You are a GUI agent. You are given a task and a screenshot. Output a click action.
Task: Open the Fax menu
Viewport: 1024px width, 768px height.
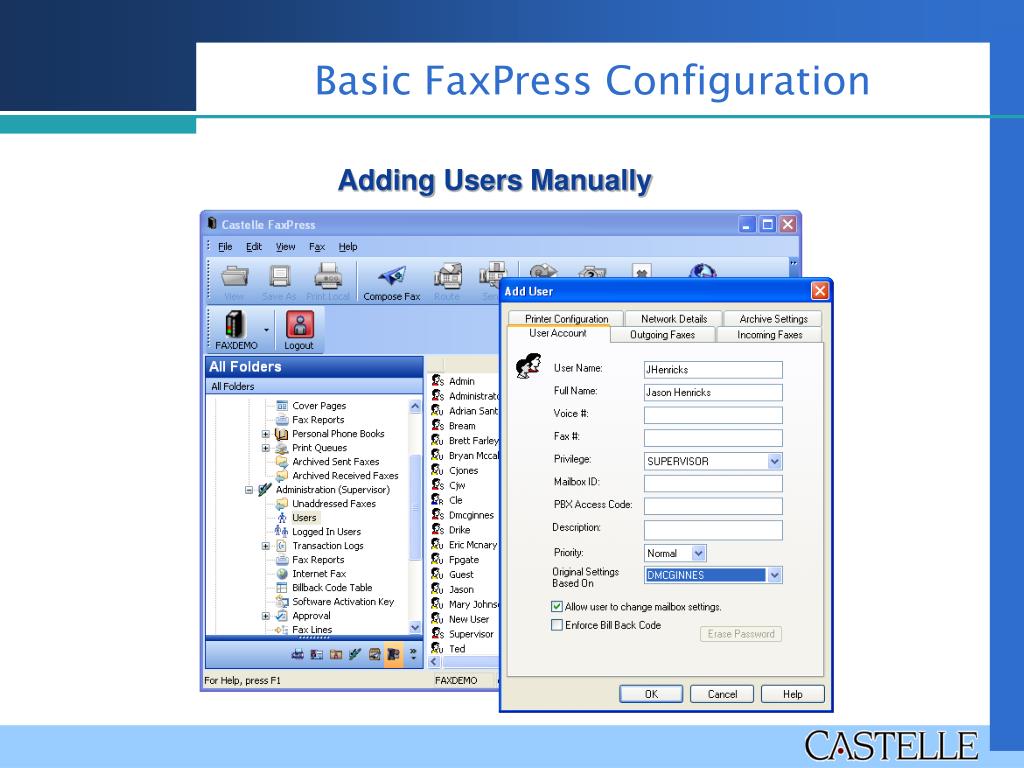pos(317,247)
